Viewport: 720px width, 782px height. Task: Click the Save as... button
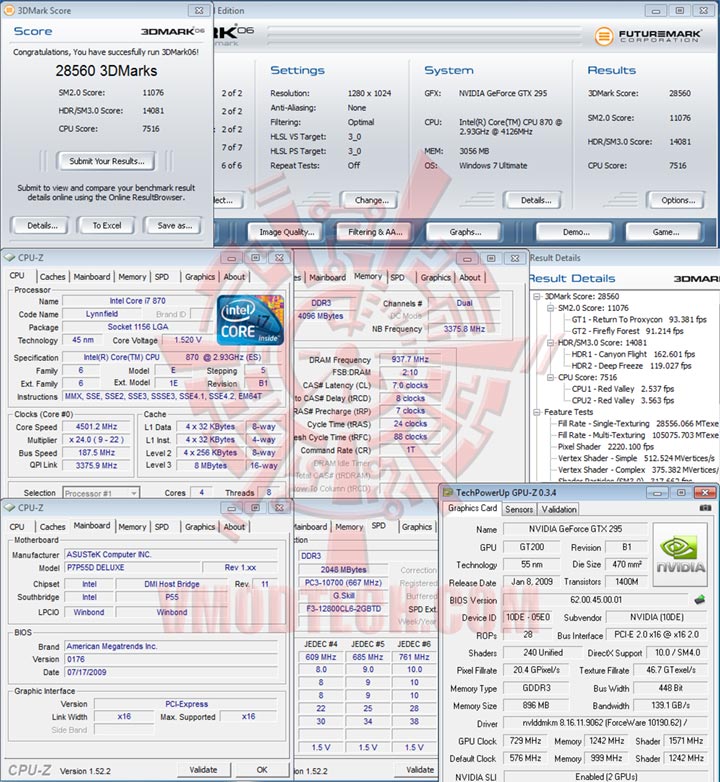coord(175,225)
